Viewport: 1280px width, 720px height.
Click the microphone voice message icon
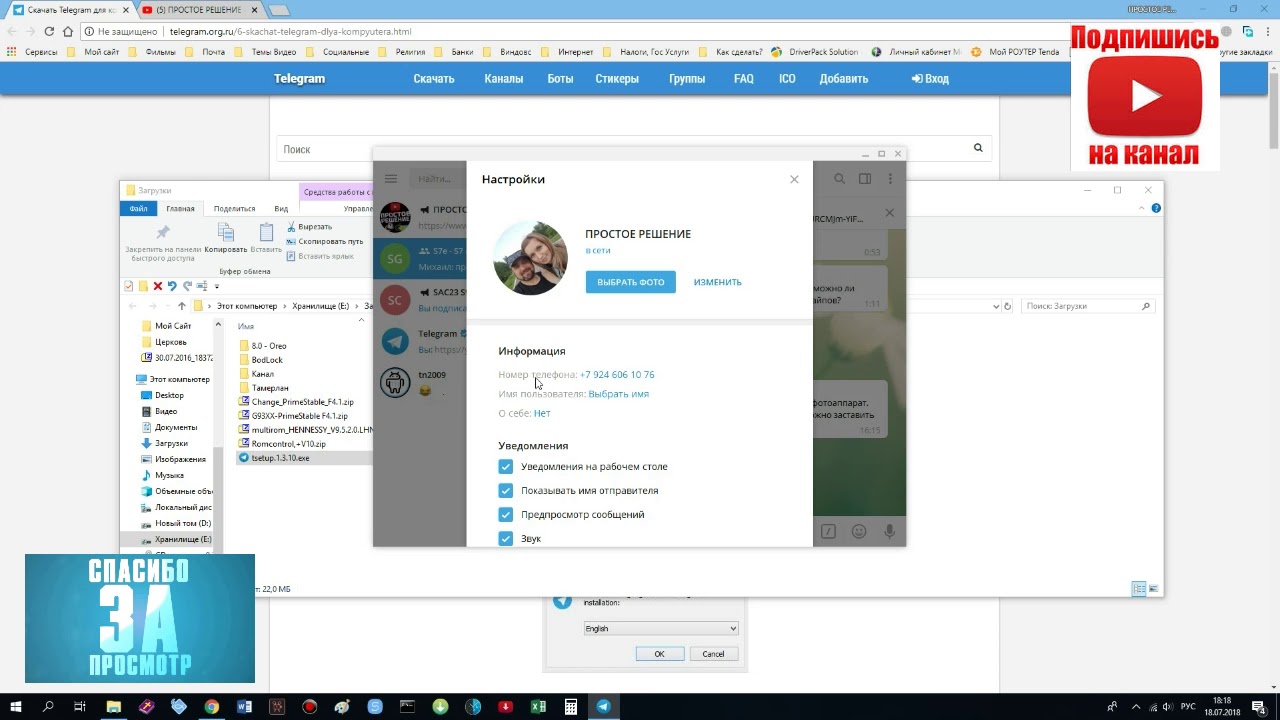click(x=889, y=532)
